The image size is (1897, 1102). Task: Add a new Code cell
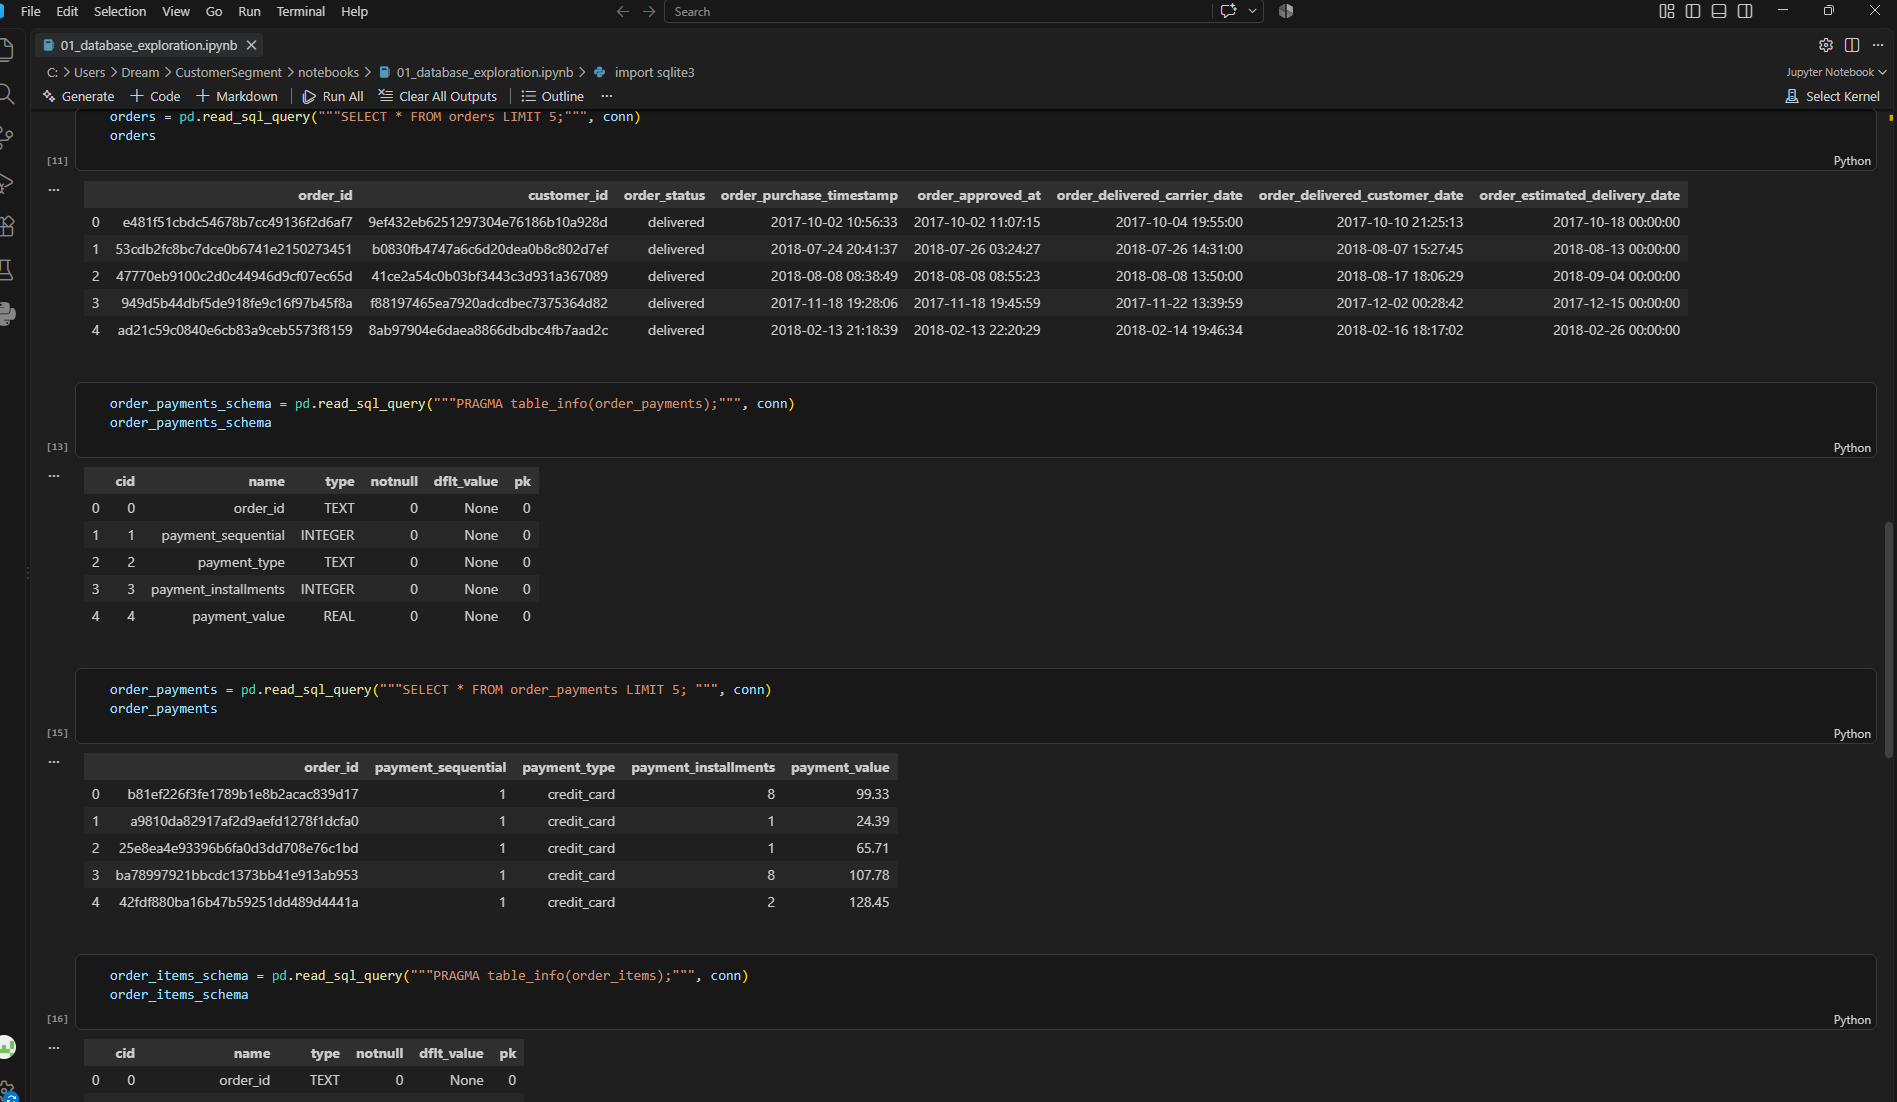coord(155,96)
